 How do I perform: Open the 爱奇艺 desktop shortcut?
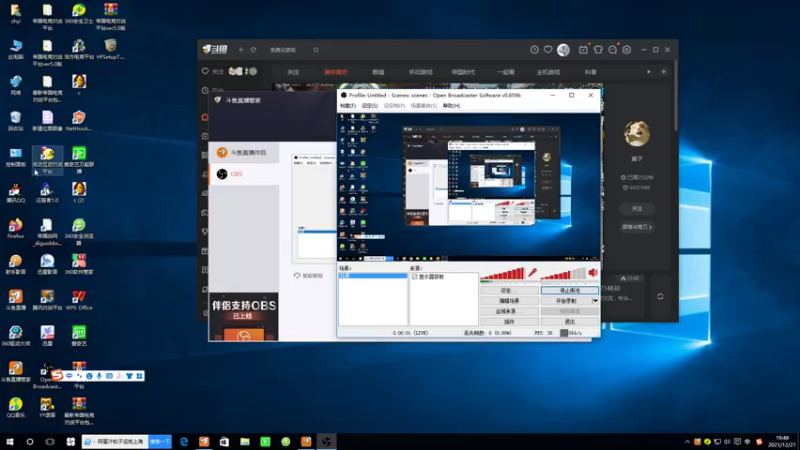click(x=79, y=335)
